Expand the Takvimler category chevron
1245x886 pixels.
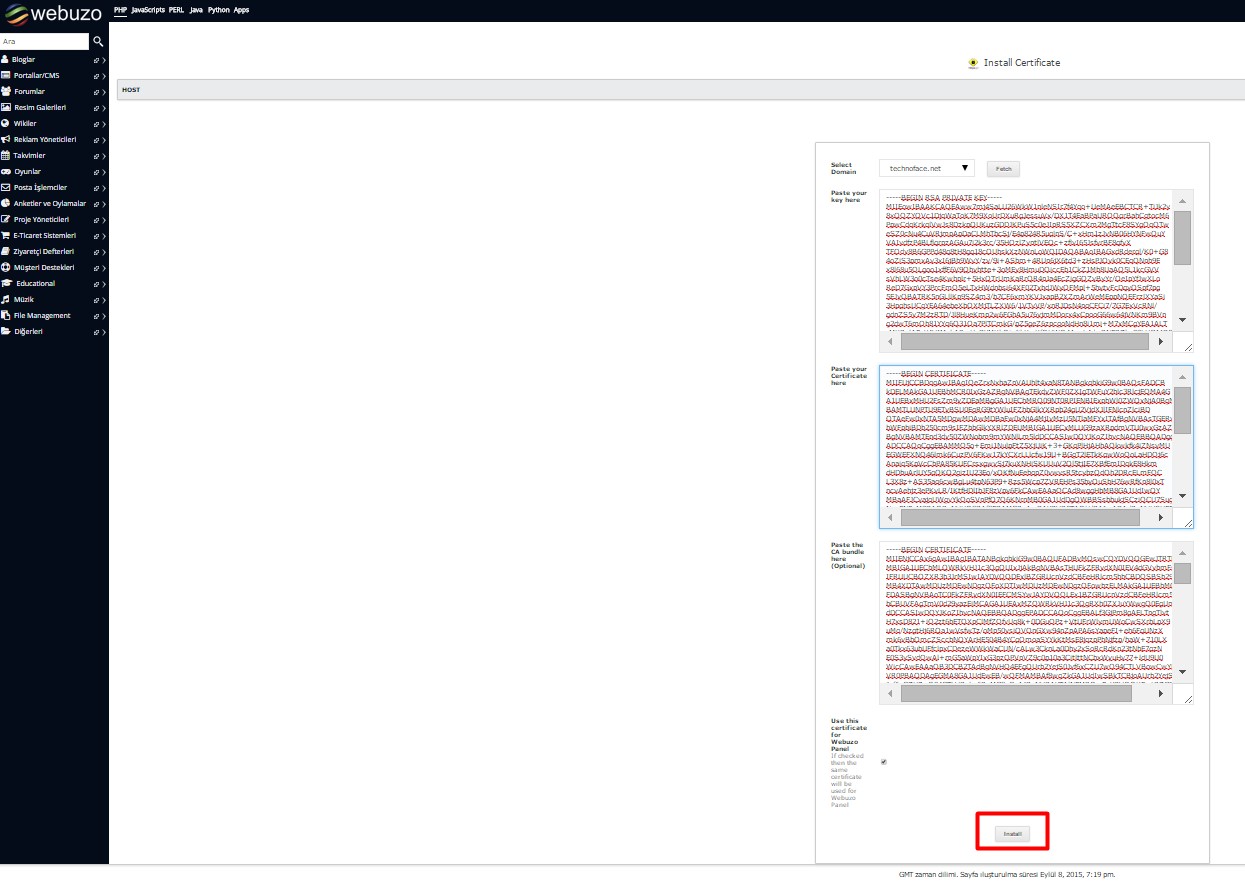click(104, 156)
